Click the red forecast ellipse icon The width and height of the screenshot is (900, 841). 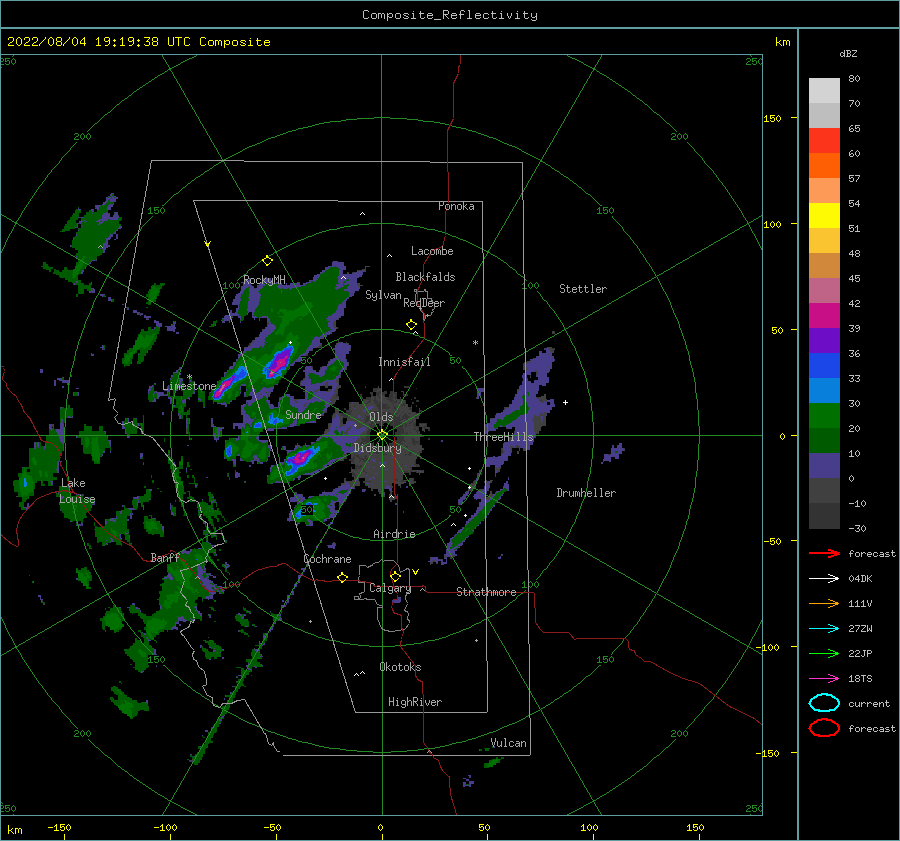[x=824, y=728]
